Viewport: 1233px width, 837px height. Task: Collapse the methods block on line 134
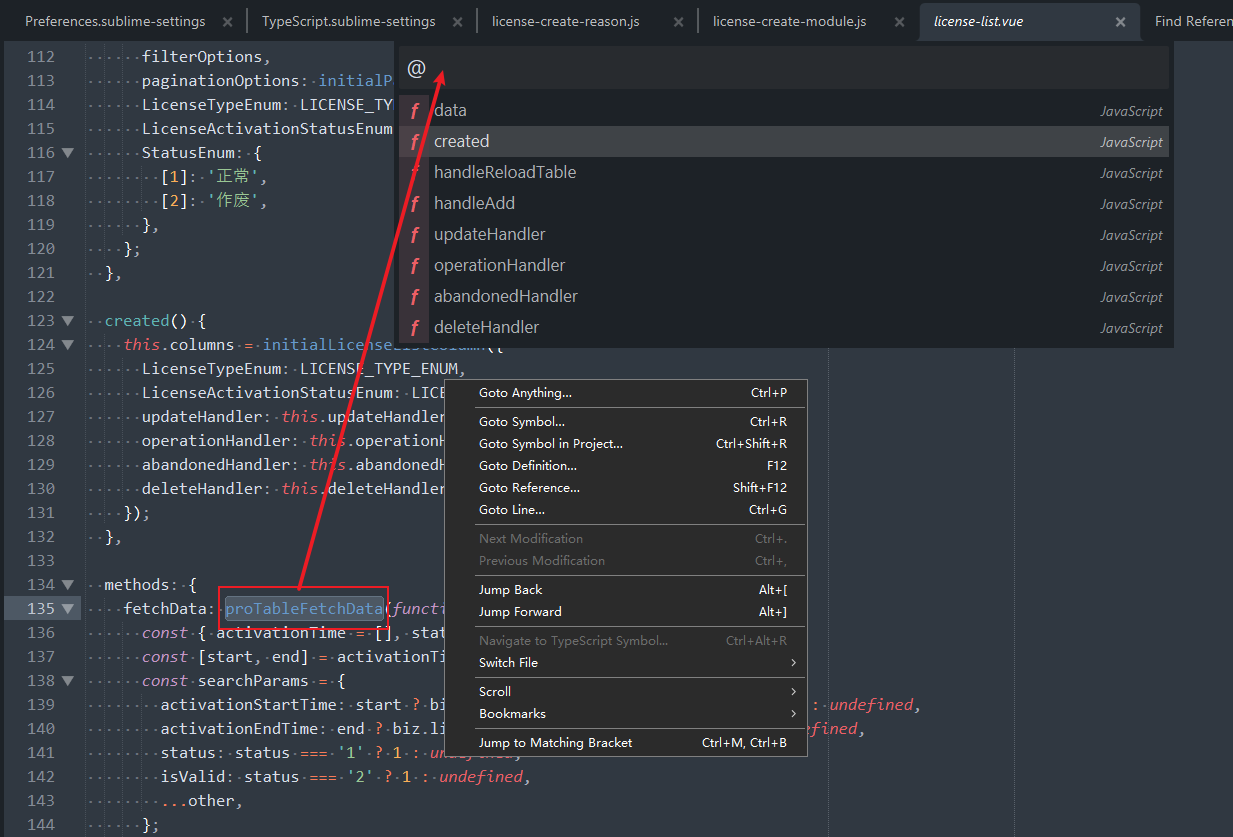[68, 585]
